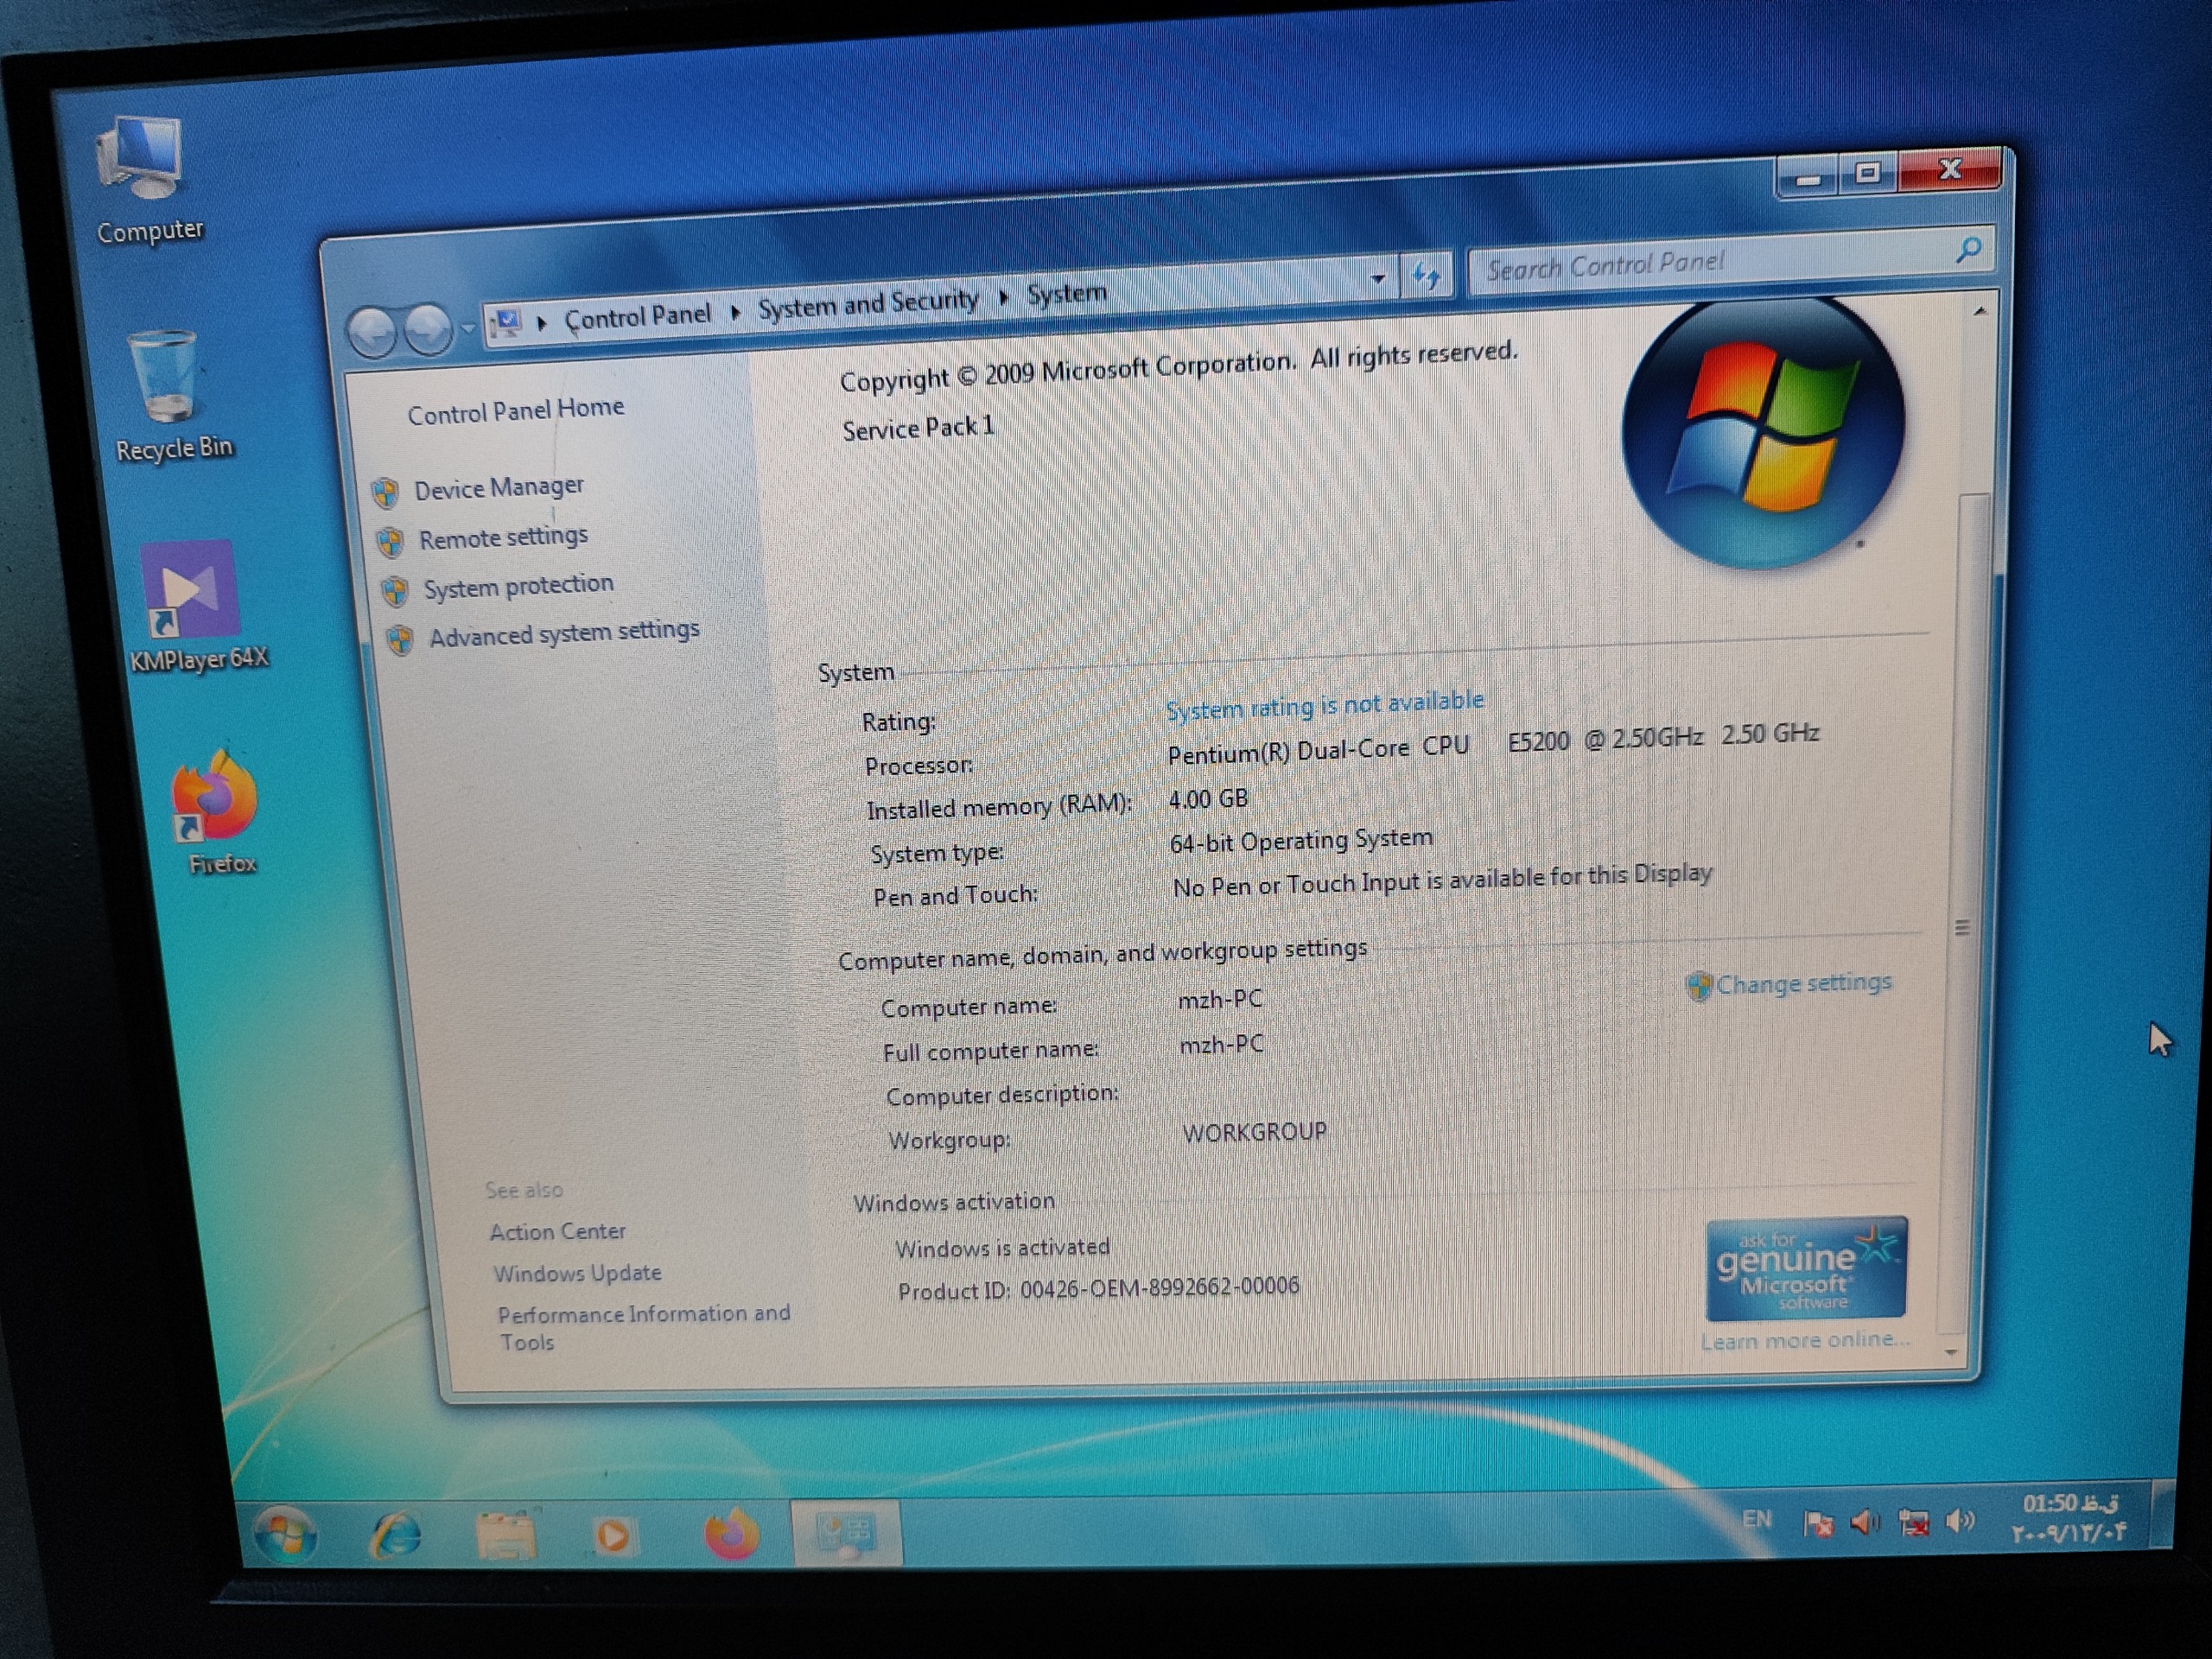The image size is (2212, 1659).
Task: Click the vertical scrollbar down arrow
Action: (x=1951, y=1352)
